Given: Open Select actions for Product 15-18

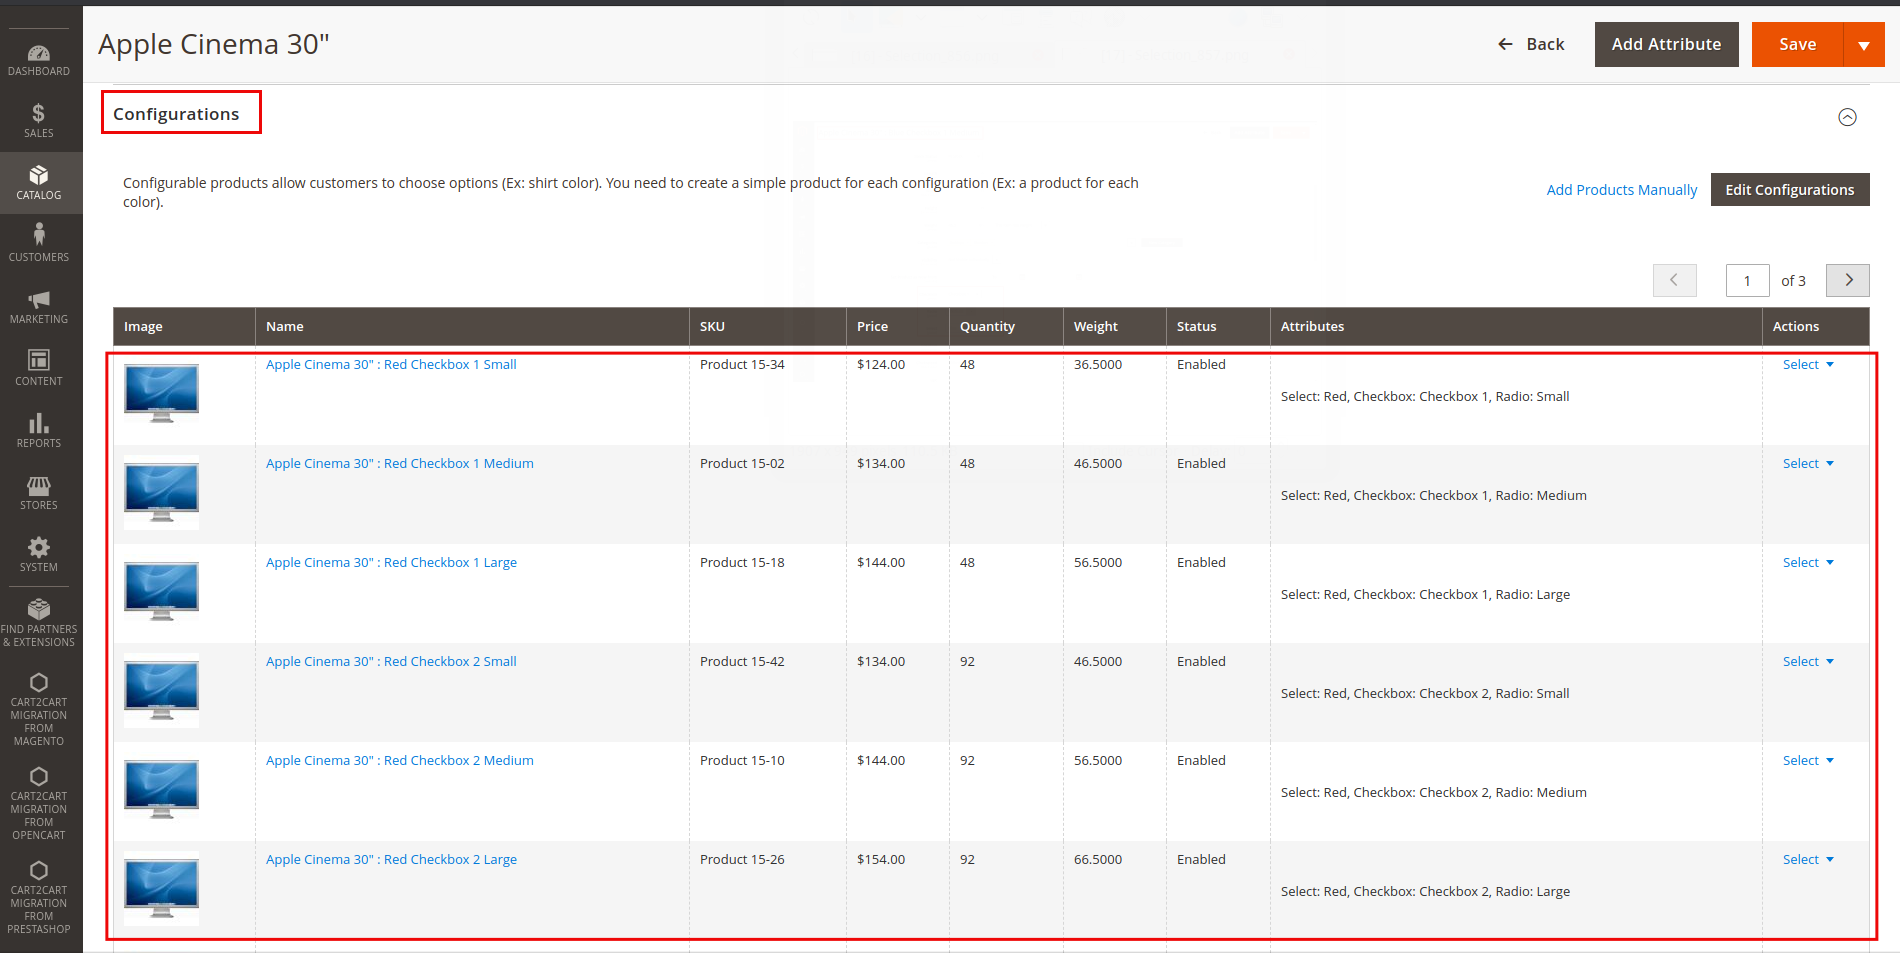Looking at the screenshot, I should pos(1808,563).
